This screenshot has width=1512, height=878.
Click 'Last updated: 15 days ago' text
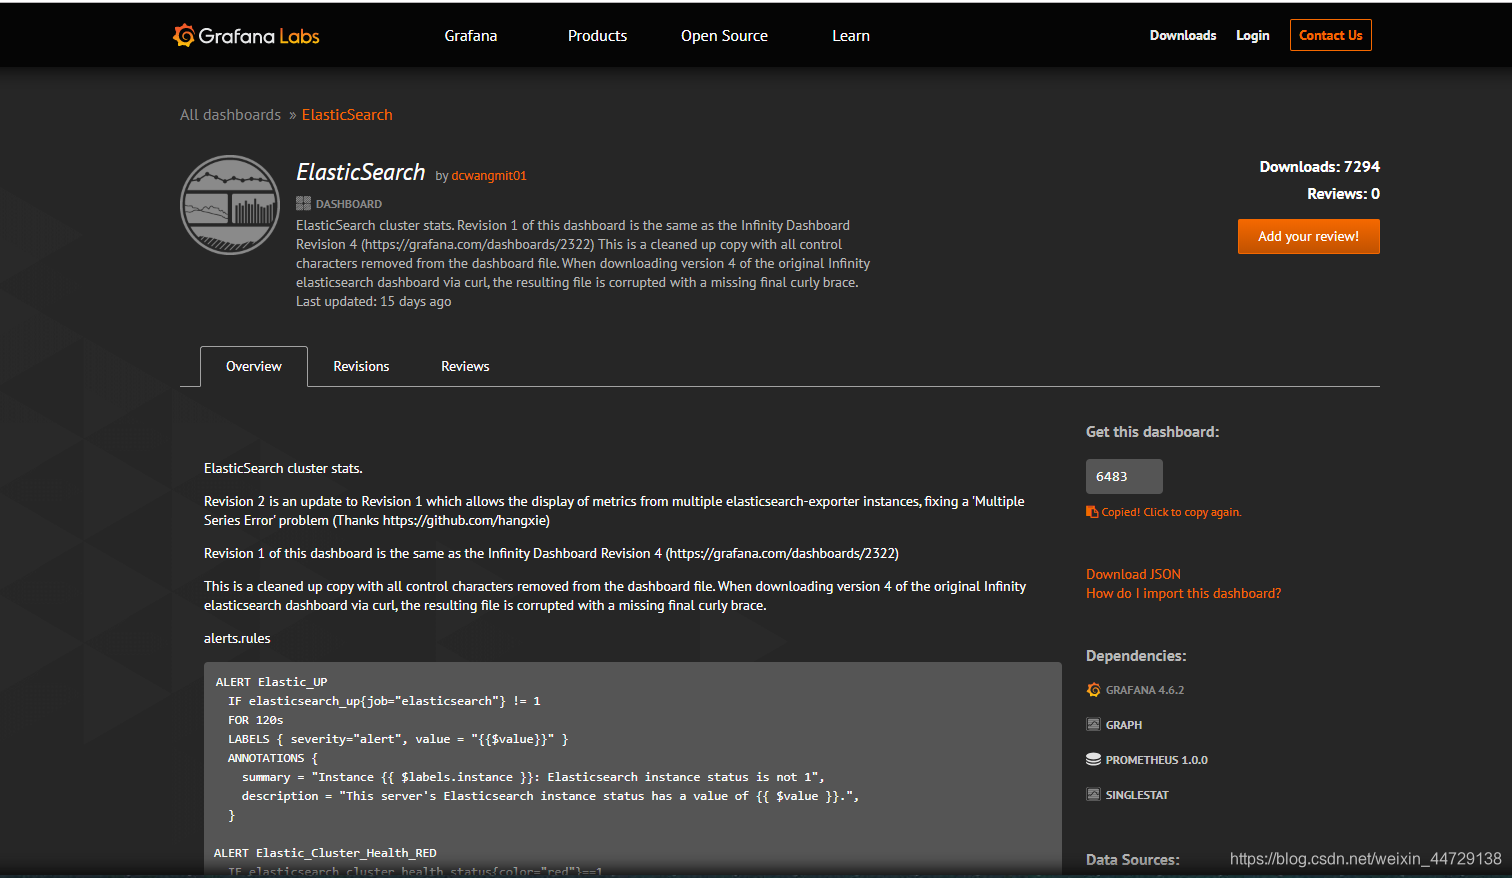373,301
